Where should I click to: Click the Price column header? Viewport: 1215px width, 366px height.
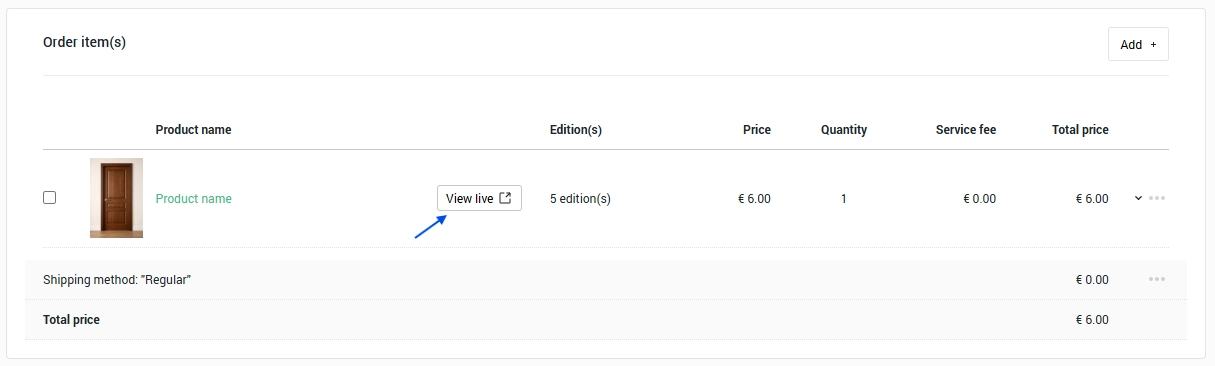coord(757,130)
